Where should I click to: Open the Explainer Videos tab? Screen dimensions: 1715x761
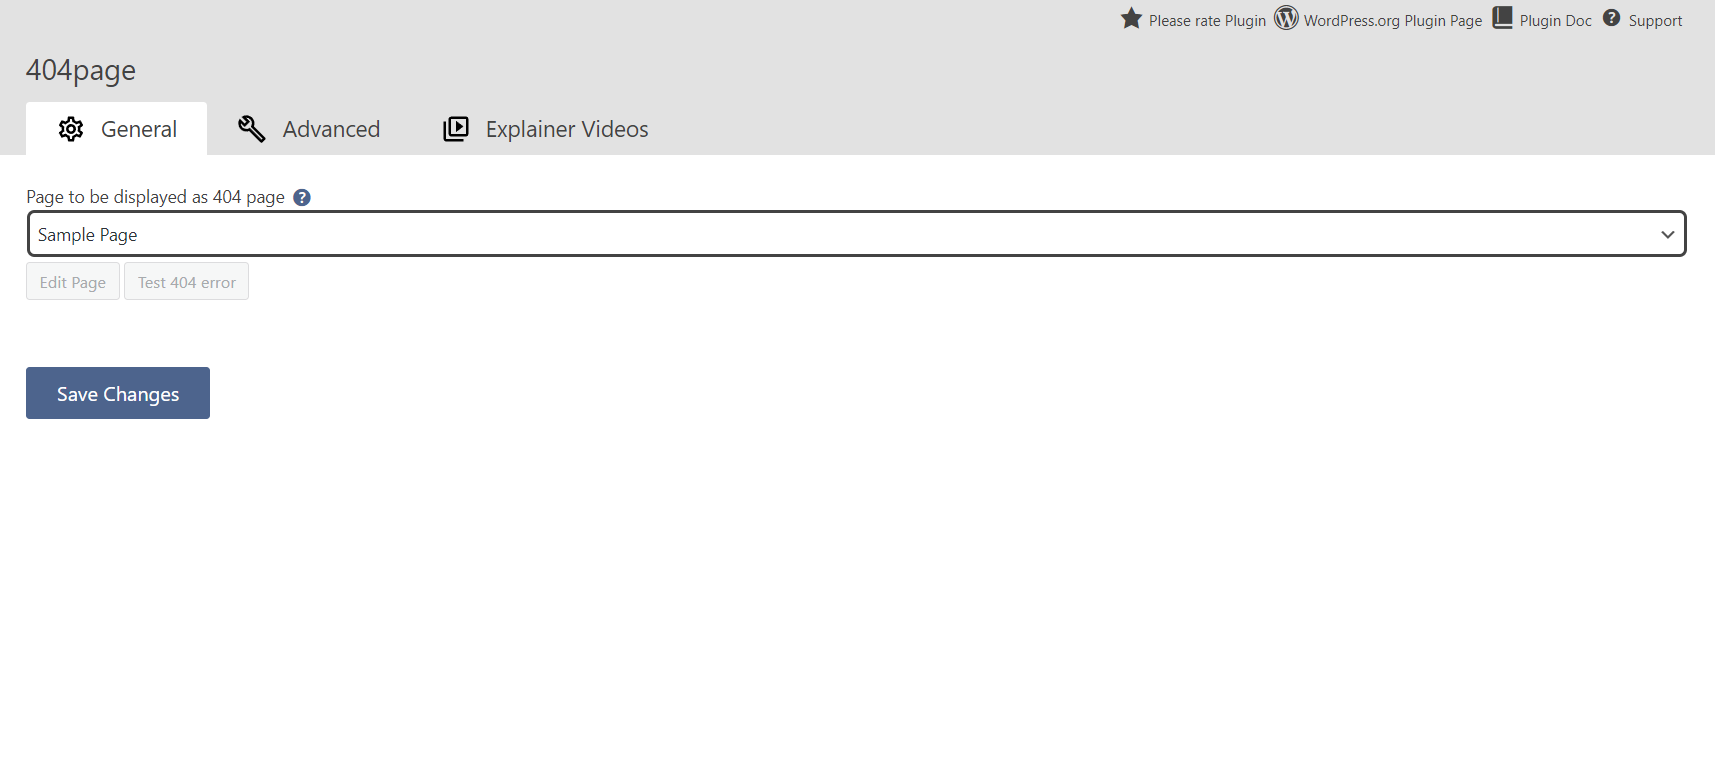(546, 129)
